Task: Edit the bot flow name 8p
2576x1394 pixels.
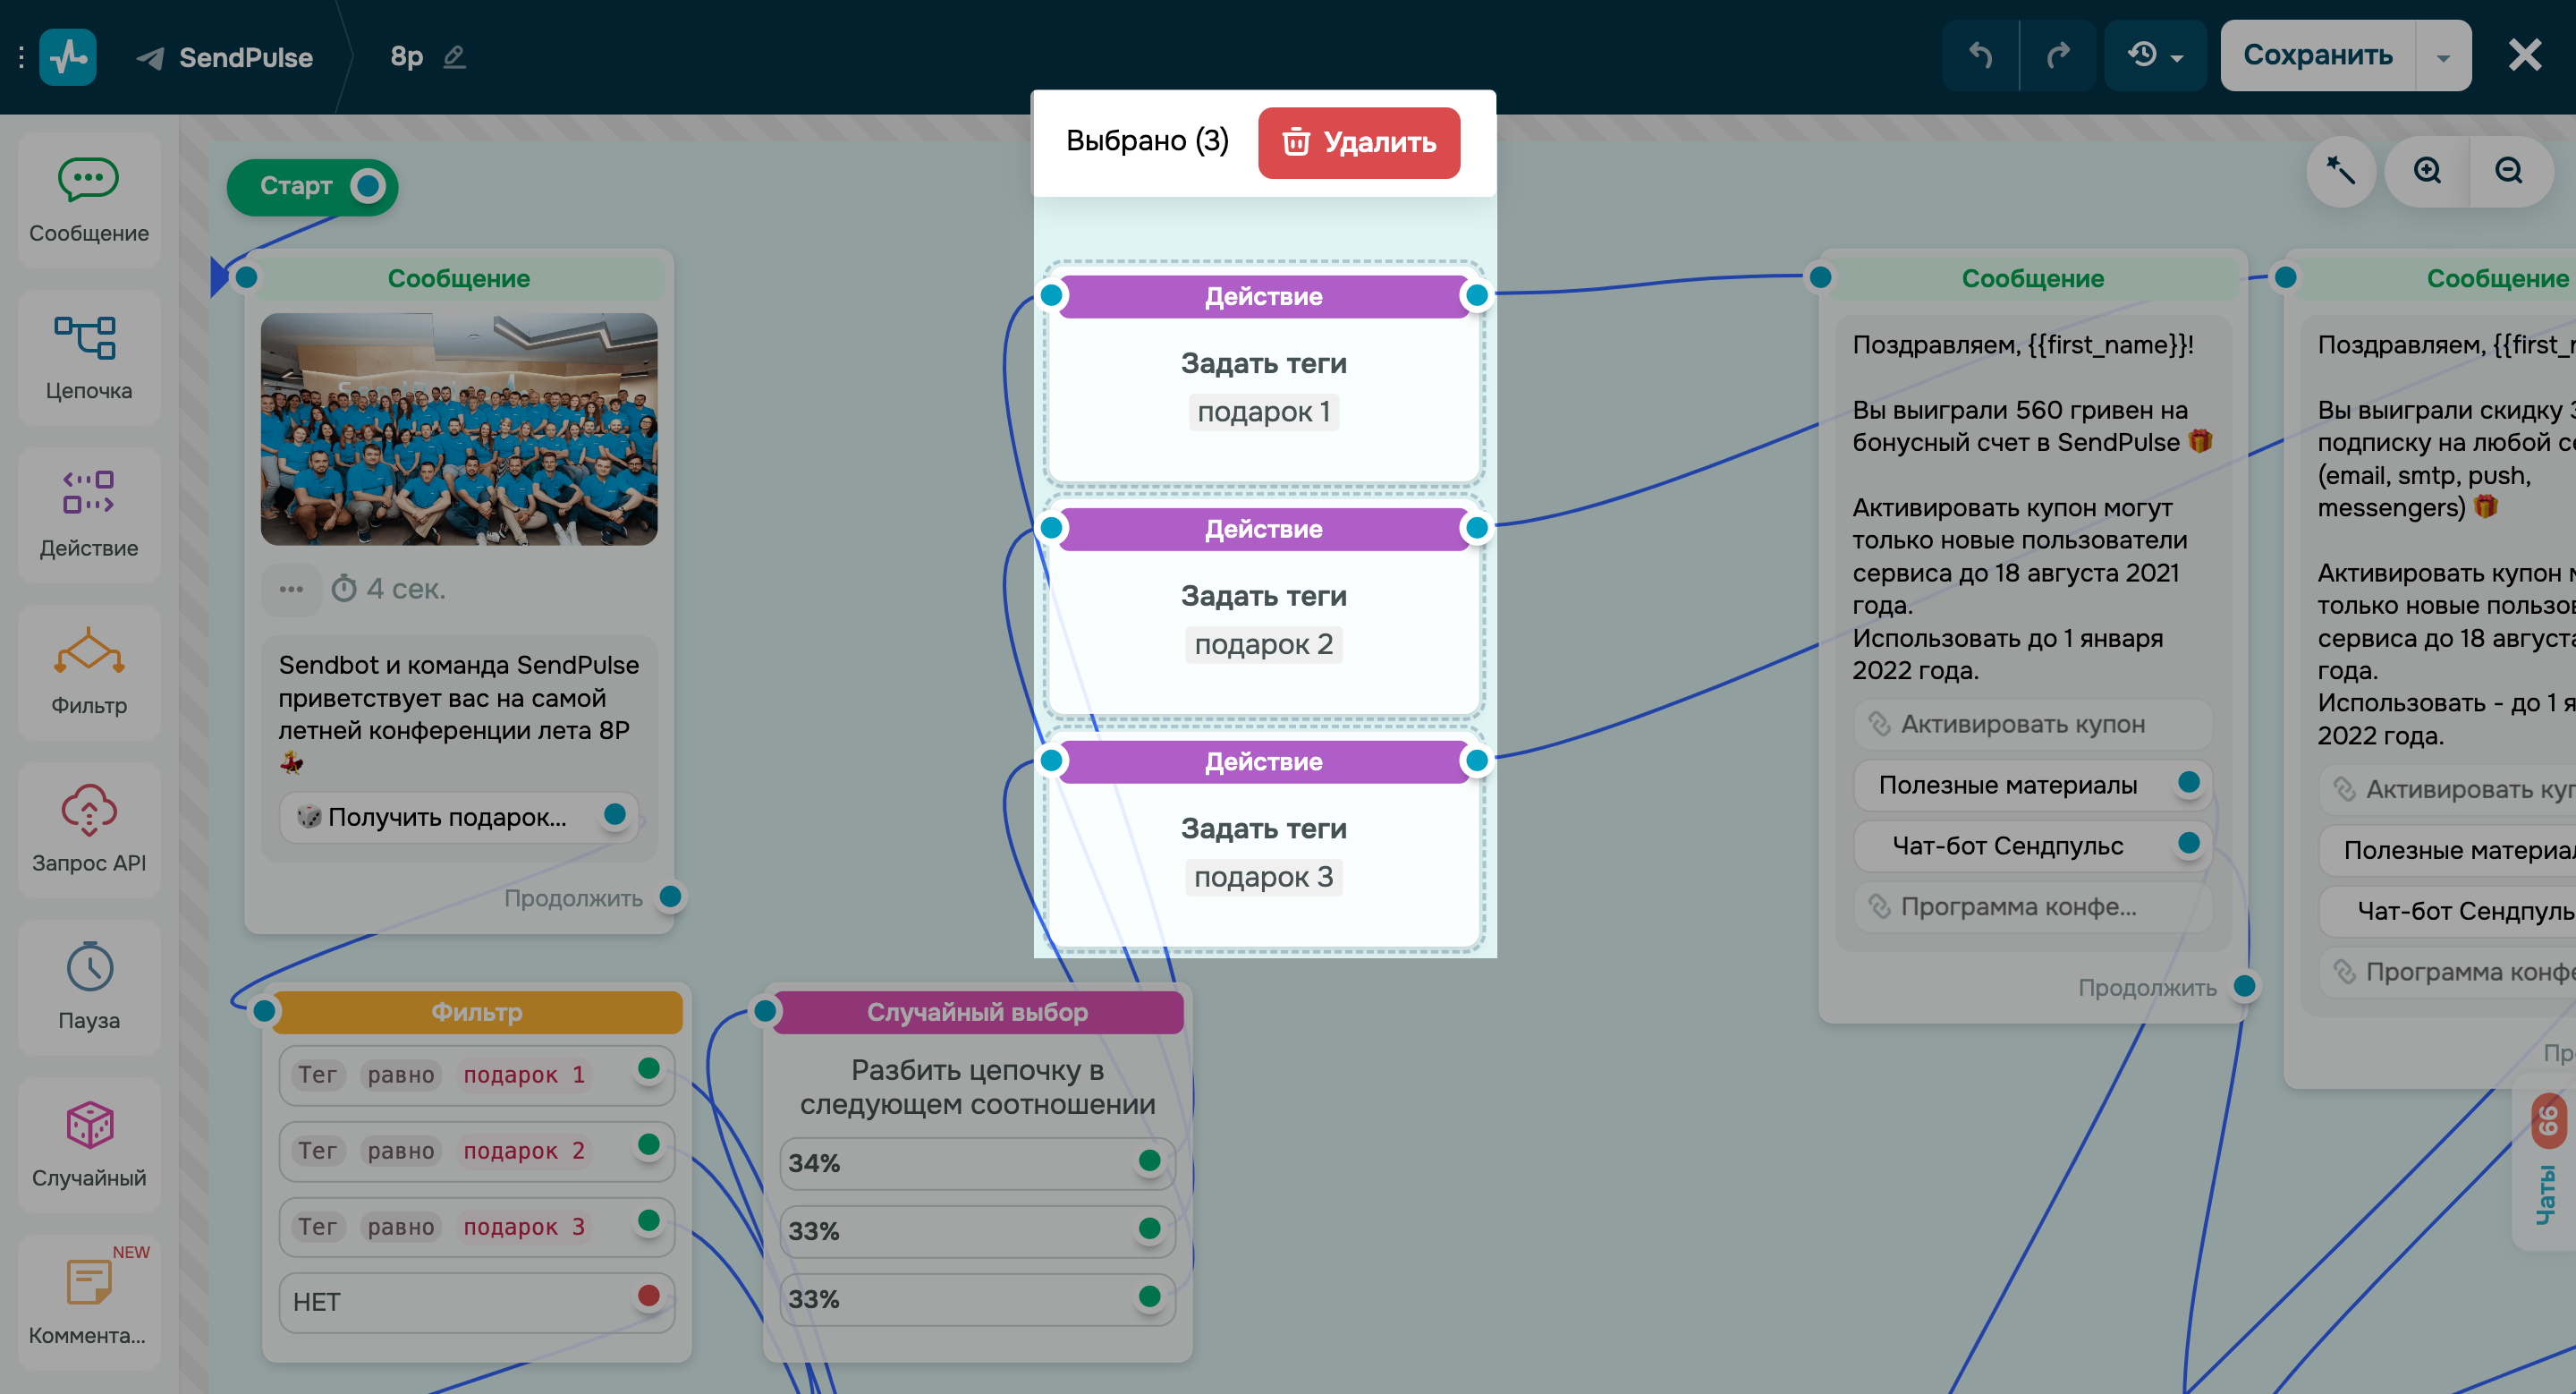Action: pyautogui.click(x=455, y=57)
